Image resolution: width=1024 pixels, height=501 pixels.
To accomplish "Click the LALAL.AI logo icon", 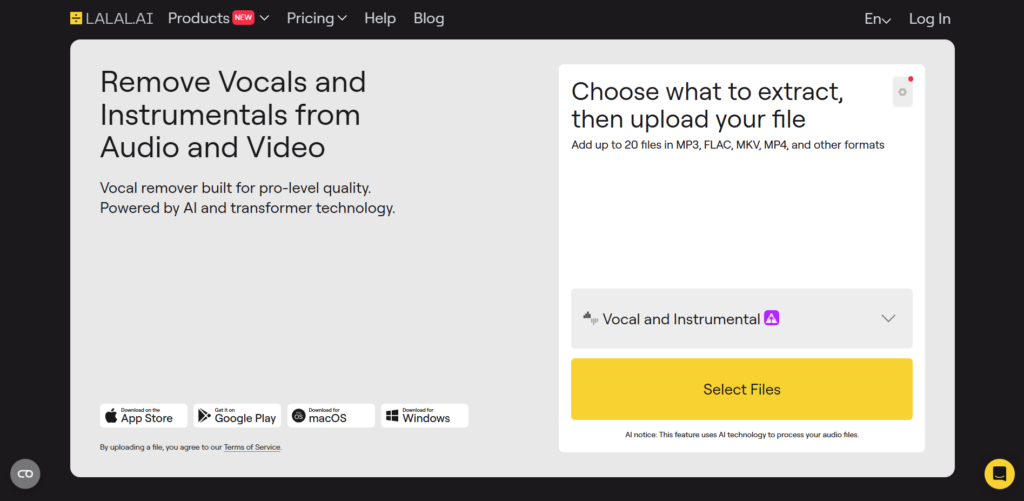I will [76, 18].
